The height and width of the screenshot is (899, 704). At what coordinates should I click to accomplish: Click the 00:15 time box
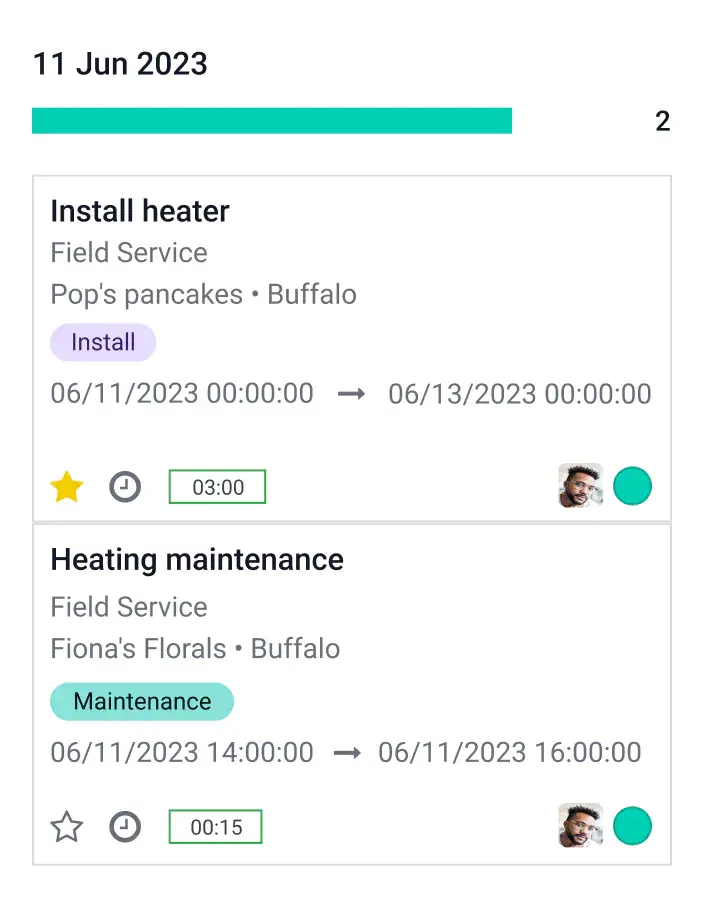215,827
